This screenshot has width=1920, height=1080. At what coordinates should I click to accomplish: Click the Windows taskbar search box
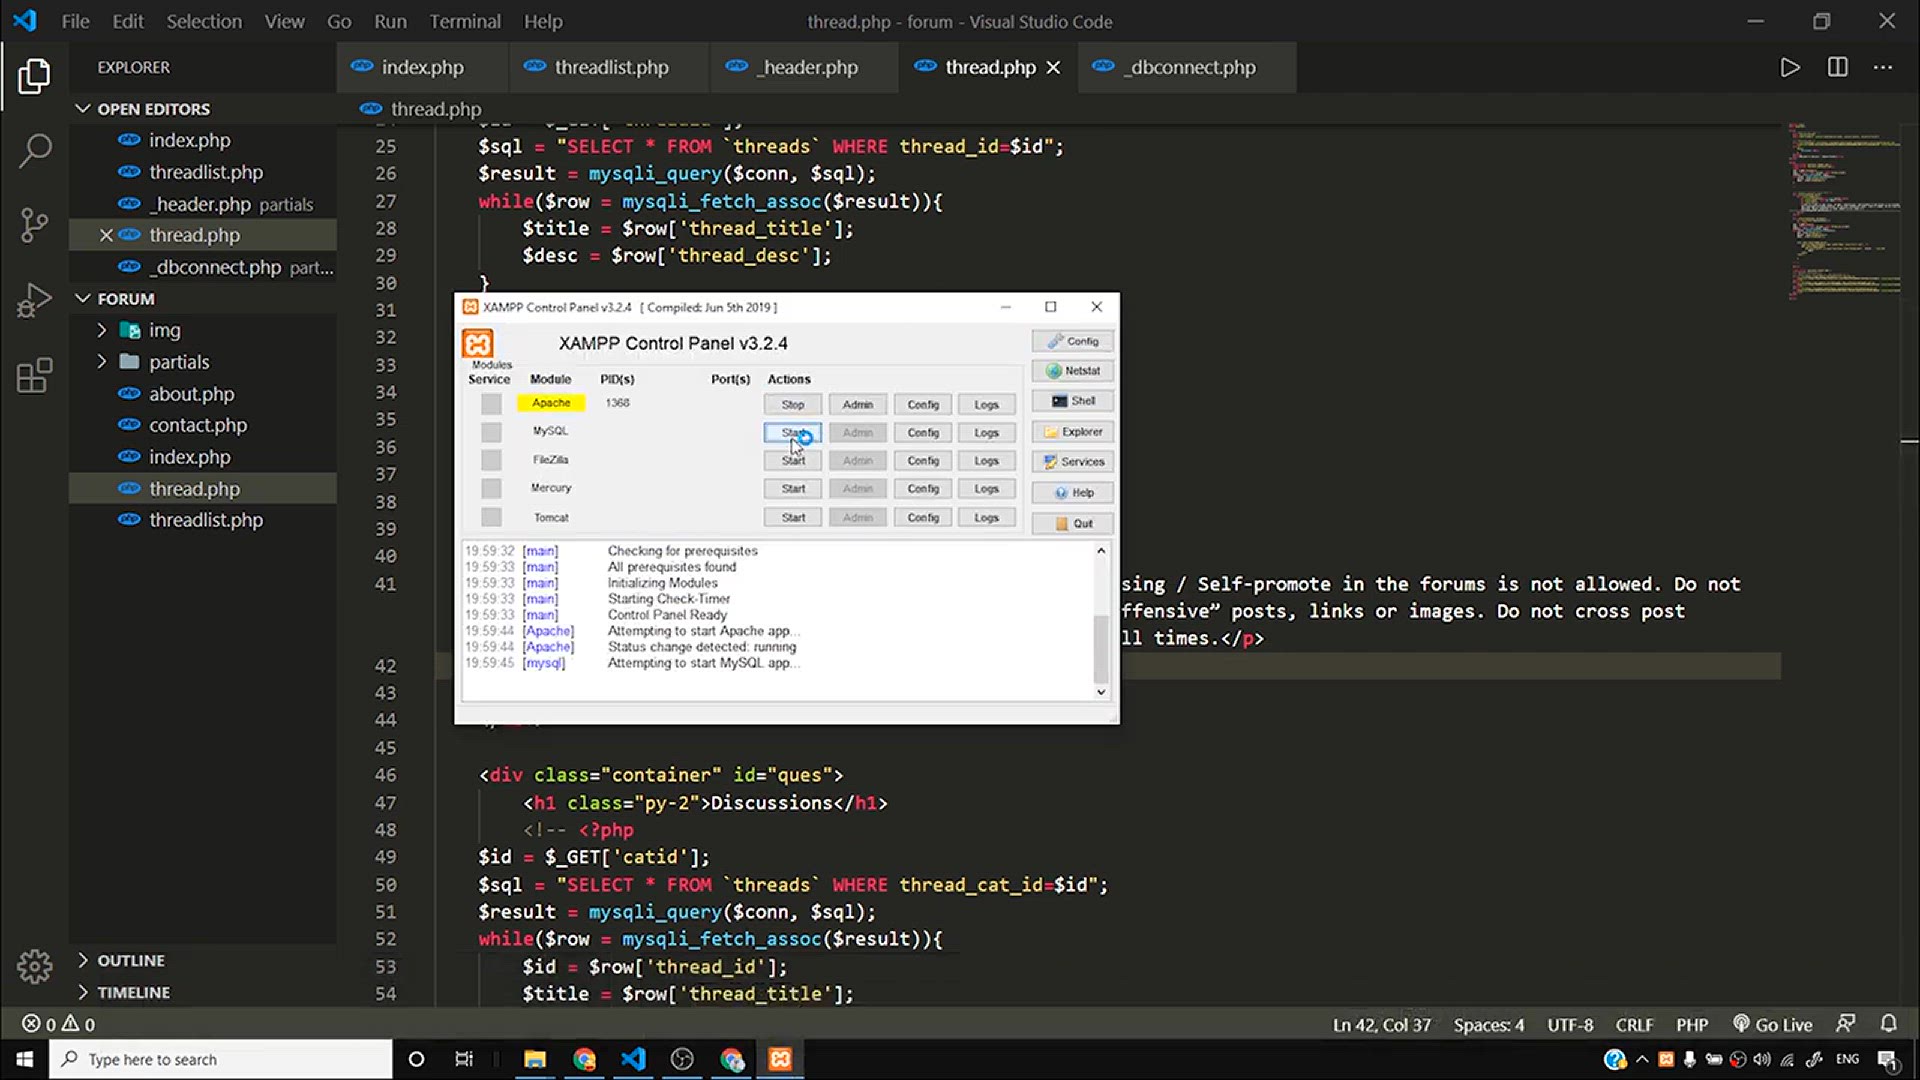(221, 1059)
